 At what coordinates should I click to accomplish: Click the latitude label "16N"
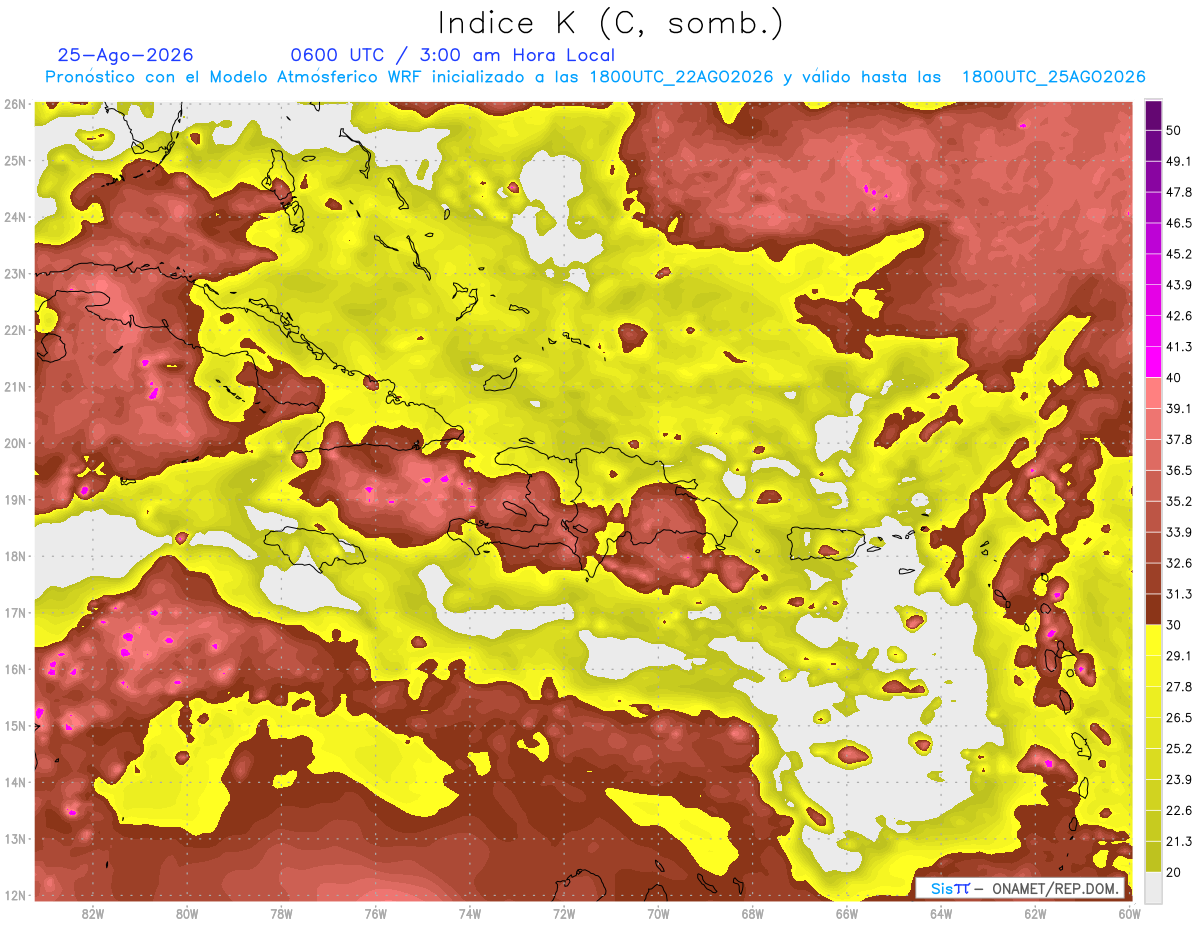(14, 669)
